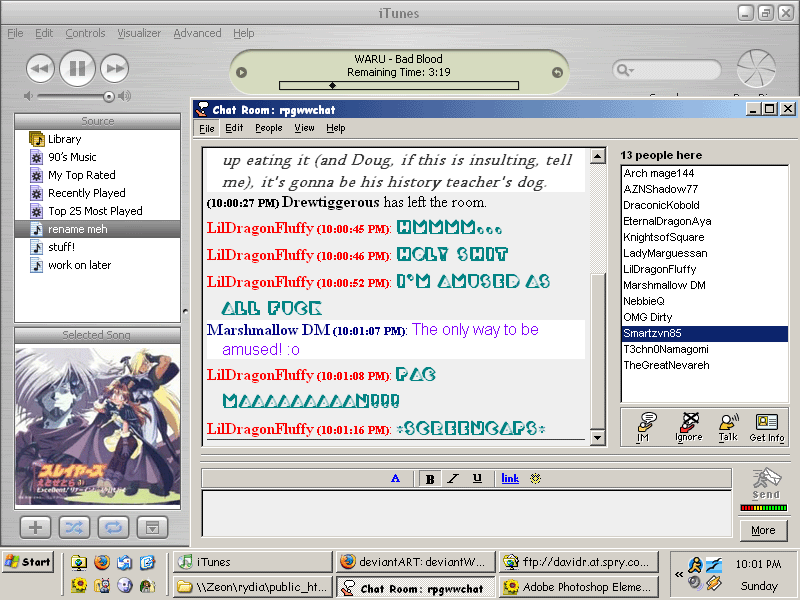The image size is (800, 600).
Task: Launch Firefox from quick launch
Action: point(101,562)
